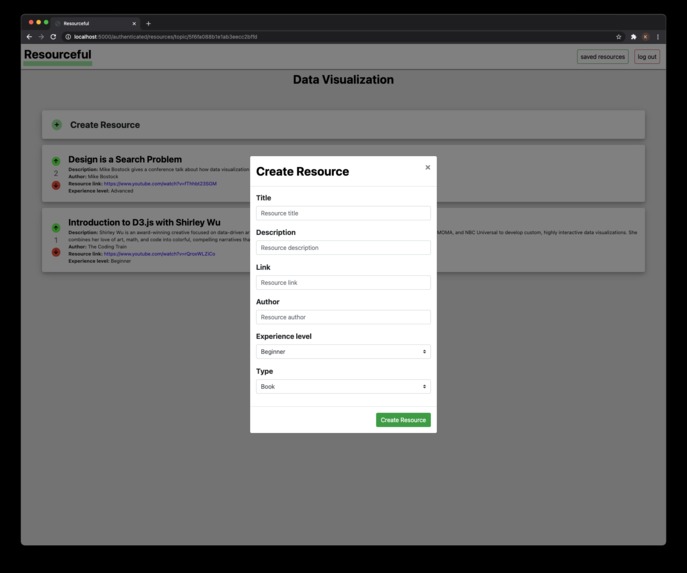Screen dimensions: 687x573
Task: Click Introduction to D3.js with Shirley Wu title
Action: point(144,223)
